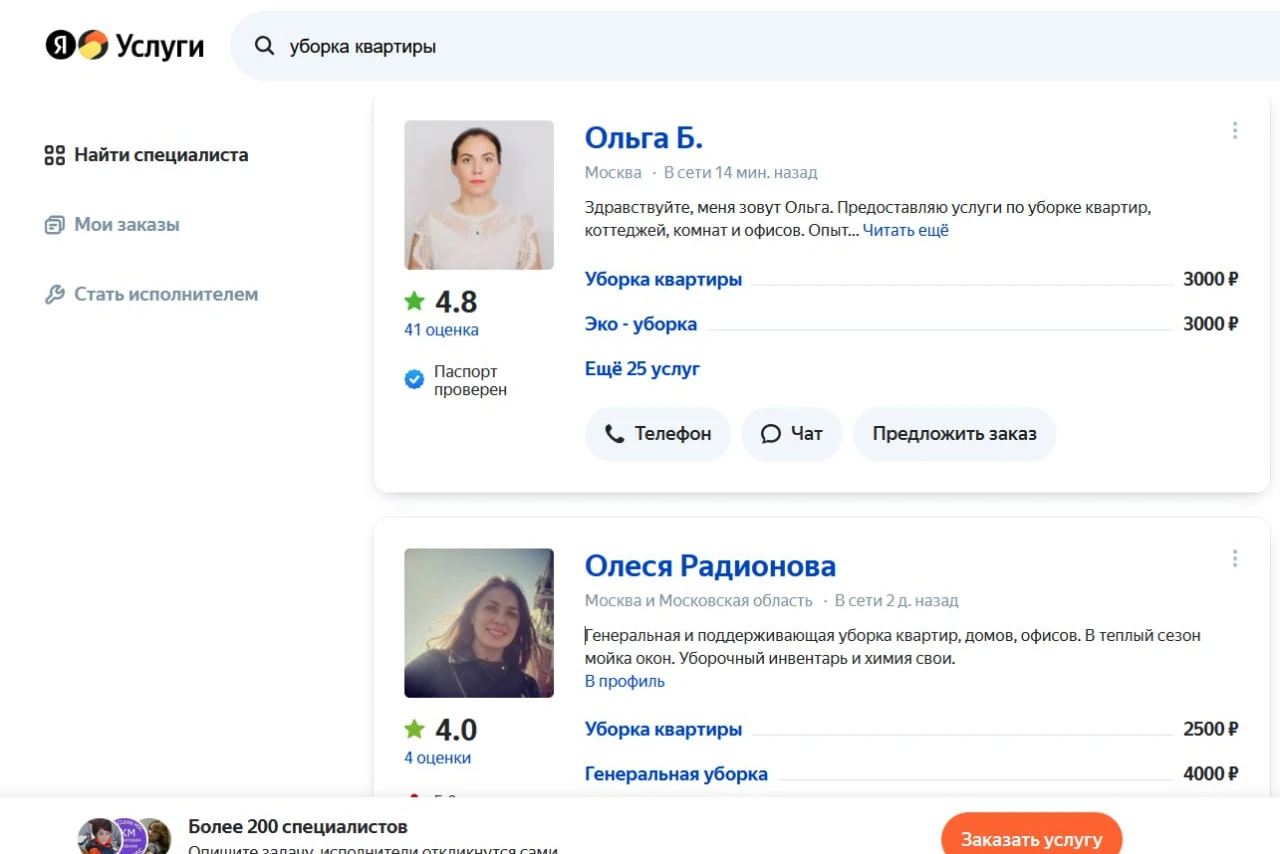This screenshot has width=1280, height=854.
Task: Open the Чат with Ольга Б.
Action: pos(791,434)
